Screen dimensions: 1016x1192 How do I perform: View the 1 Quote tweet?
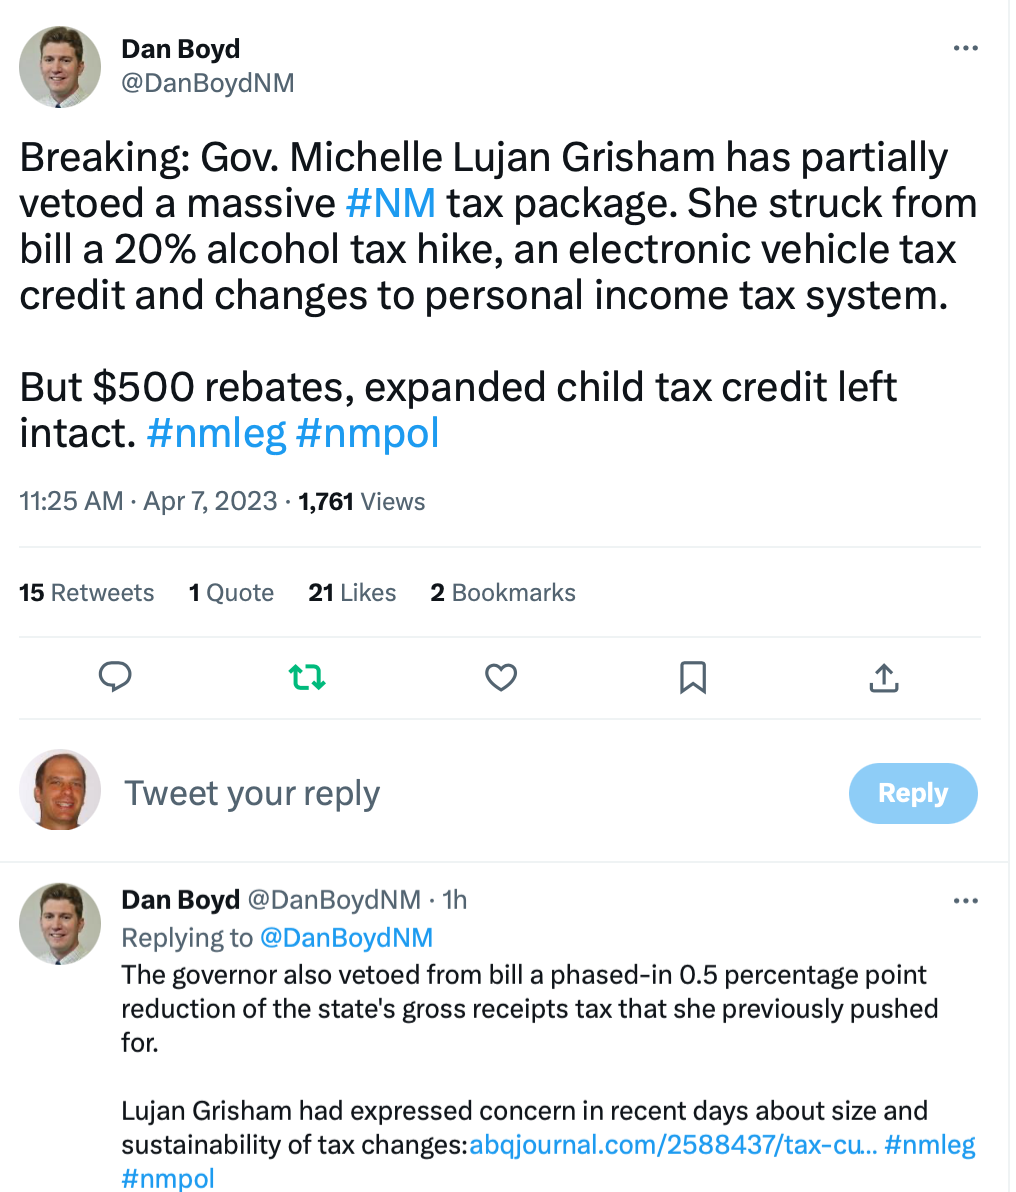pyautogui.click(x=231, y=593)
